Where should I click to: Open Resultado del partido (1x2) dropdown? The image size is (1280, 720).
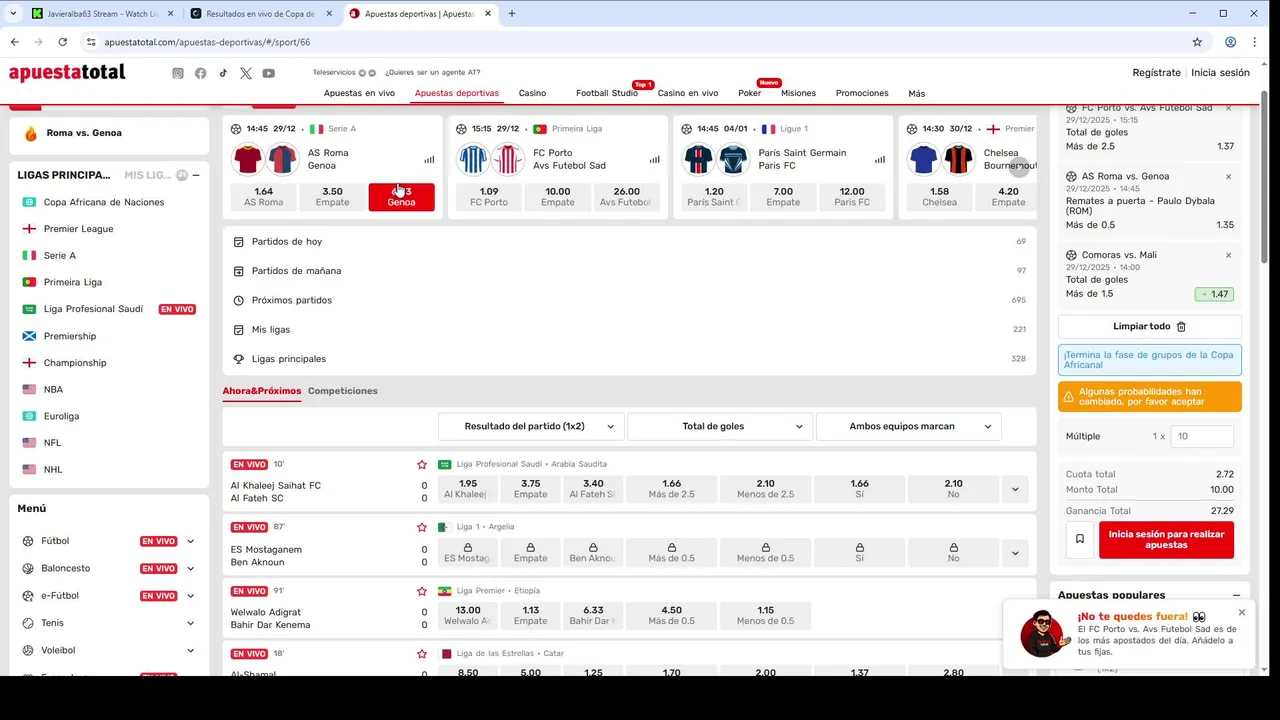tap(531, 426)
